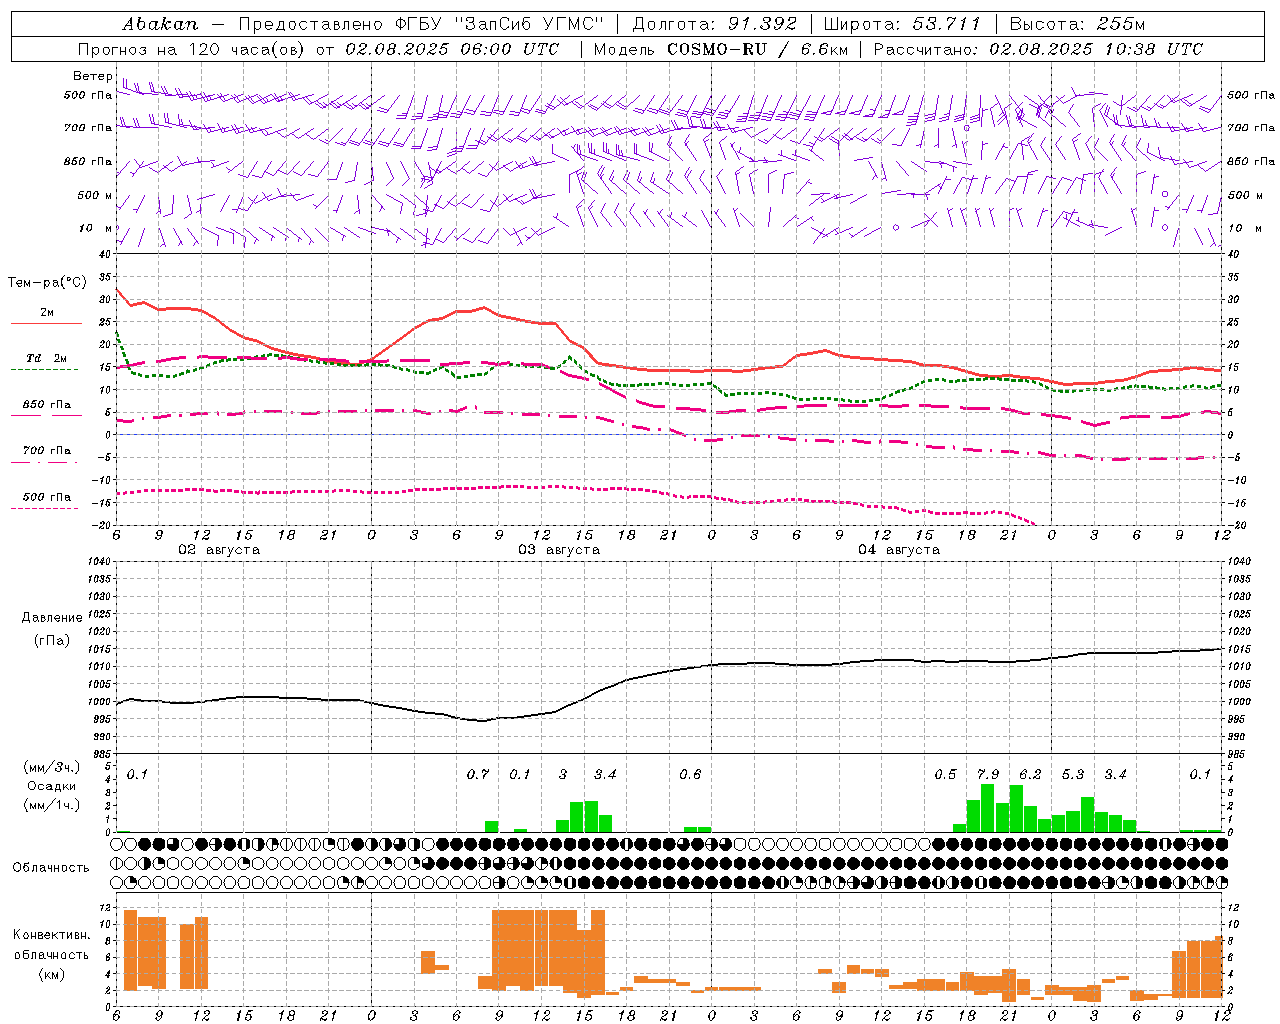Screen dimensions: 1280x1024
Task: Click "500 гПа" label in temperature legend
Action: click(x=46, y=497)
